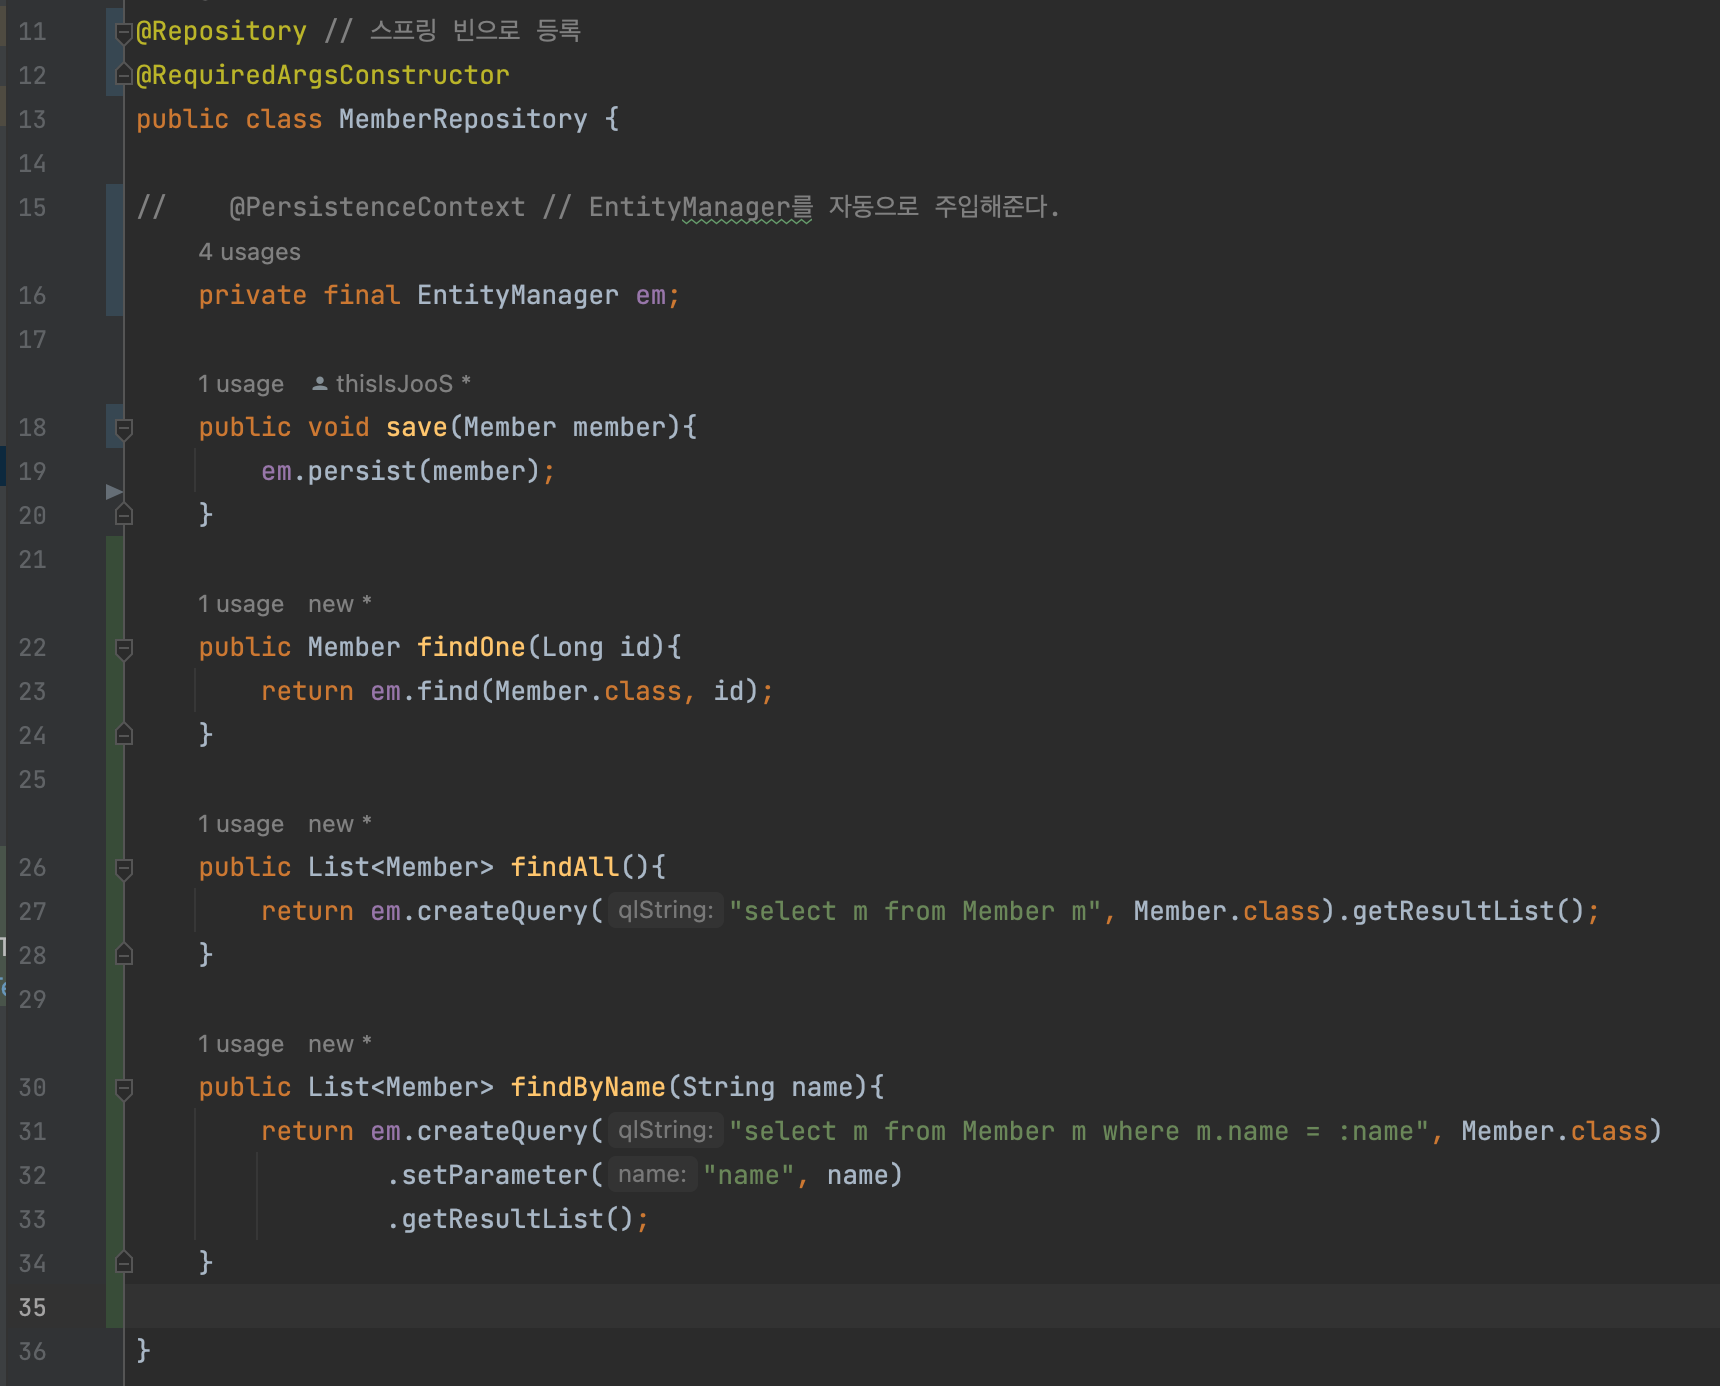Click the 'new *' author hint above findOne
This screenshot has height=1386, width=1720.
pyautogui.click(x=340, y=604)
